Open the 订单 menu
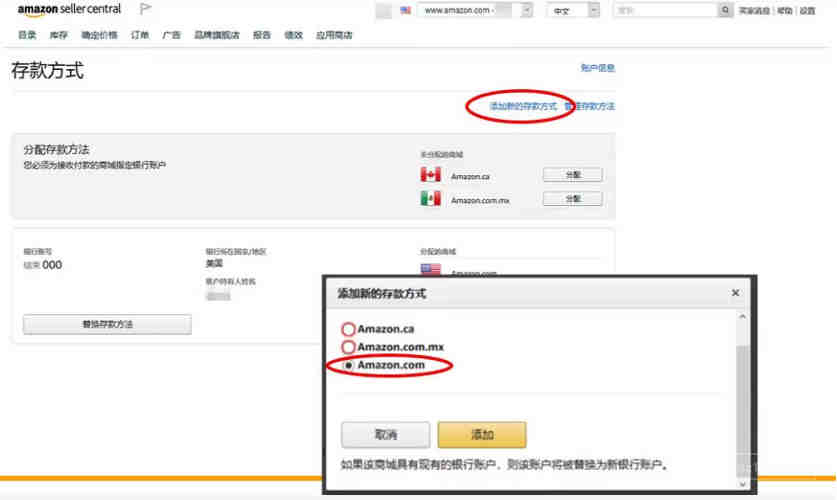 pos(140,35)
